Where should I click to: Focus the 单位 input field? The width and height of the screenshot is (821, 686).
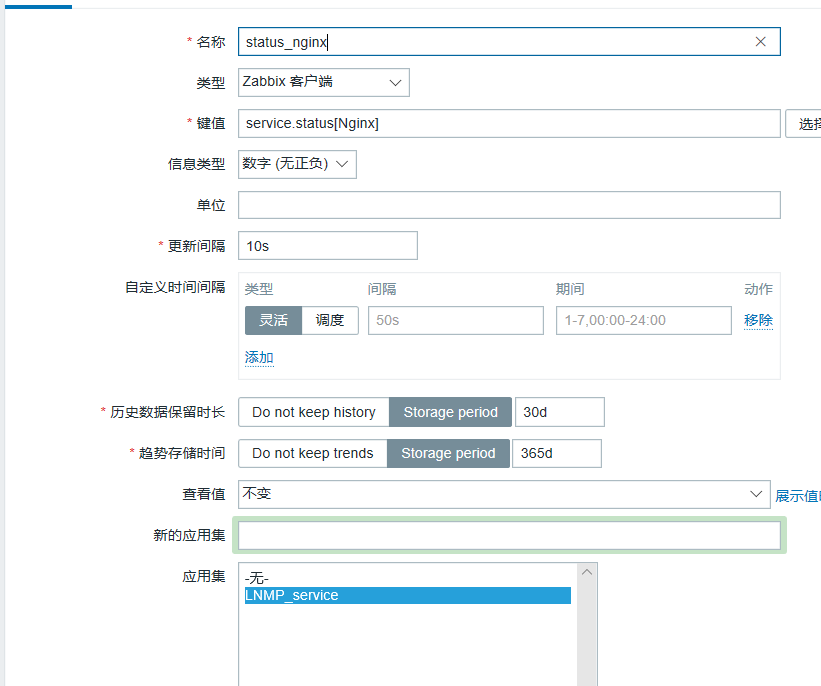[509, 205]
